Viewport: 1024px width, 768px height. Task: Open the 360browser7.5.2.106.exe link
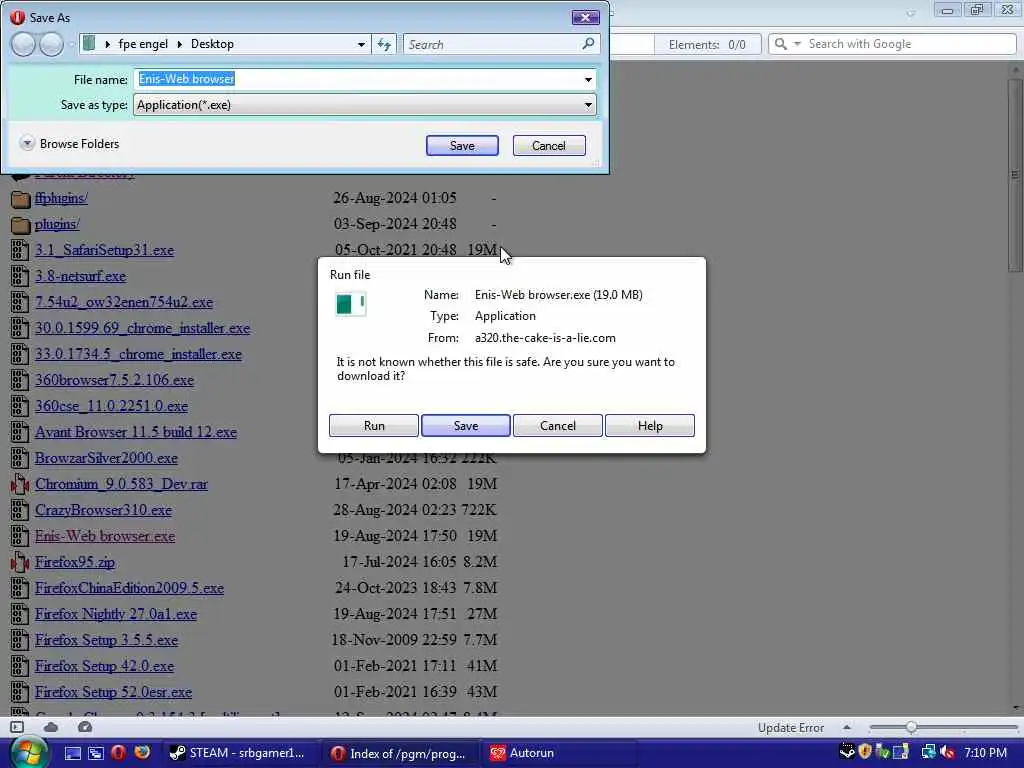point(114,380)
